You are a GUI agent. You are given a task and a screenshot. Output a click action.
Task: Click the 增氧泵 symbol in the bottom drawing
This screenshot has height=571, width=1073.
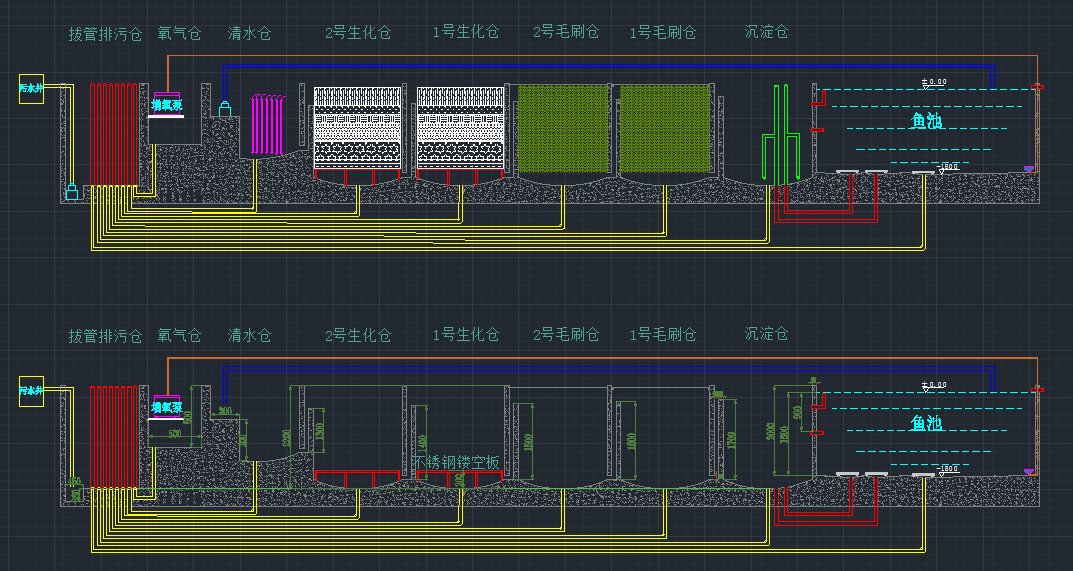tap(166, 407)
